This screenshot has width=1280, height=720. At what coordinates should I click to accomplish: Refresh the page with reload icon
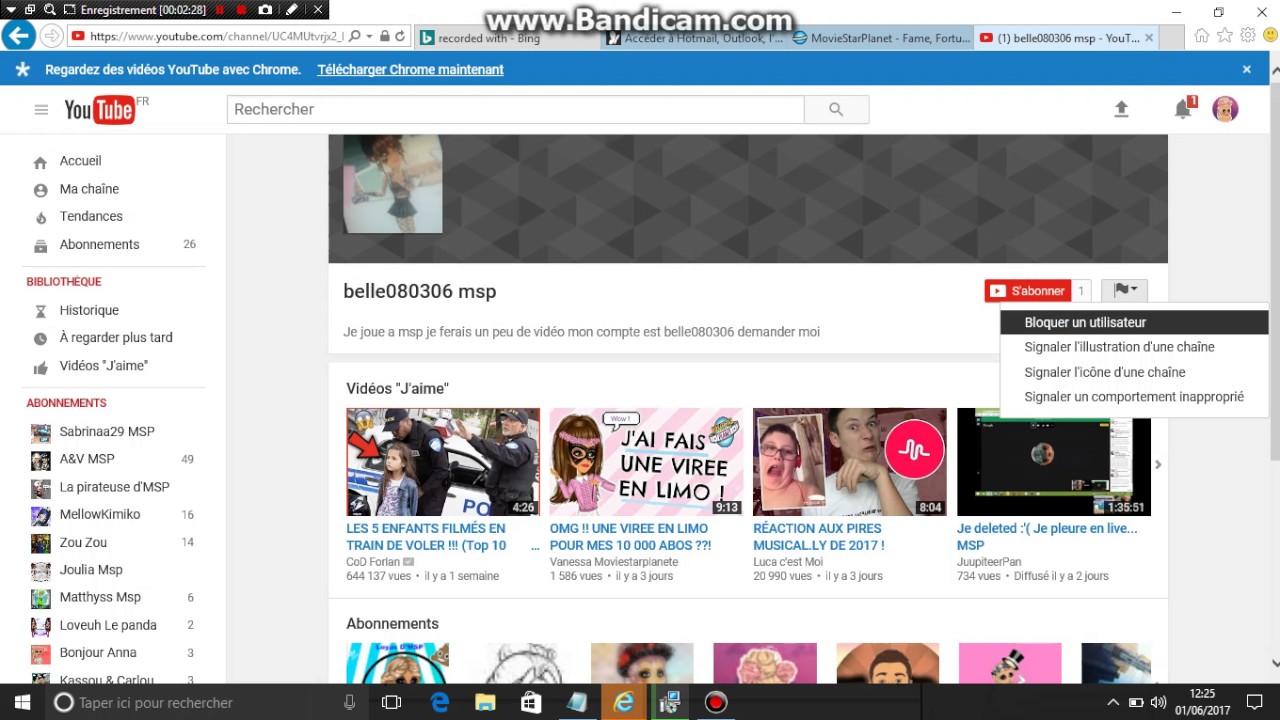400,36
